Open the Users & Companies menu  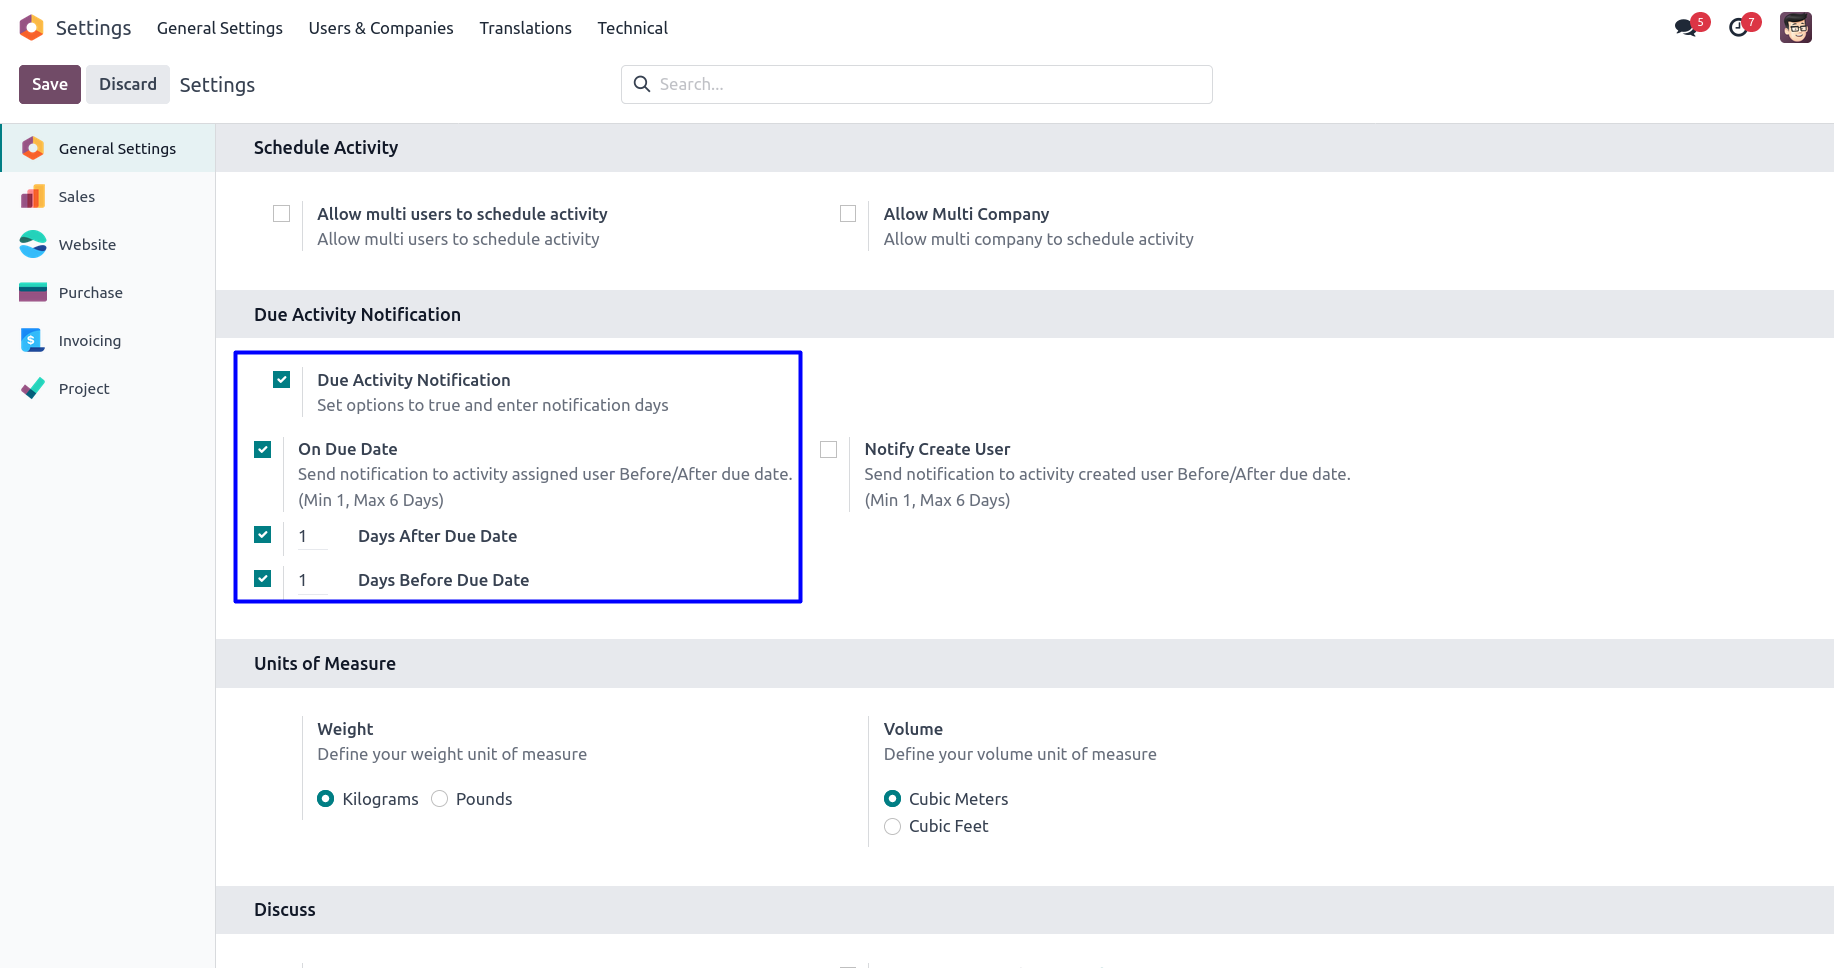tap(380, 28)
